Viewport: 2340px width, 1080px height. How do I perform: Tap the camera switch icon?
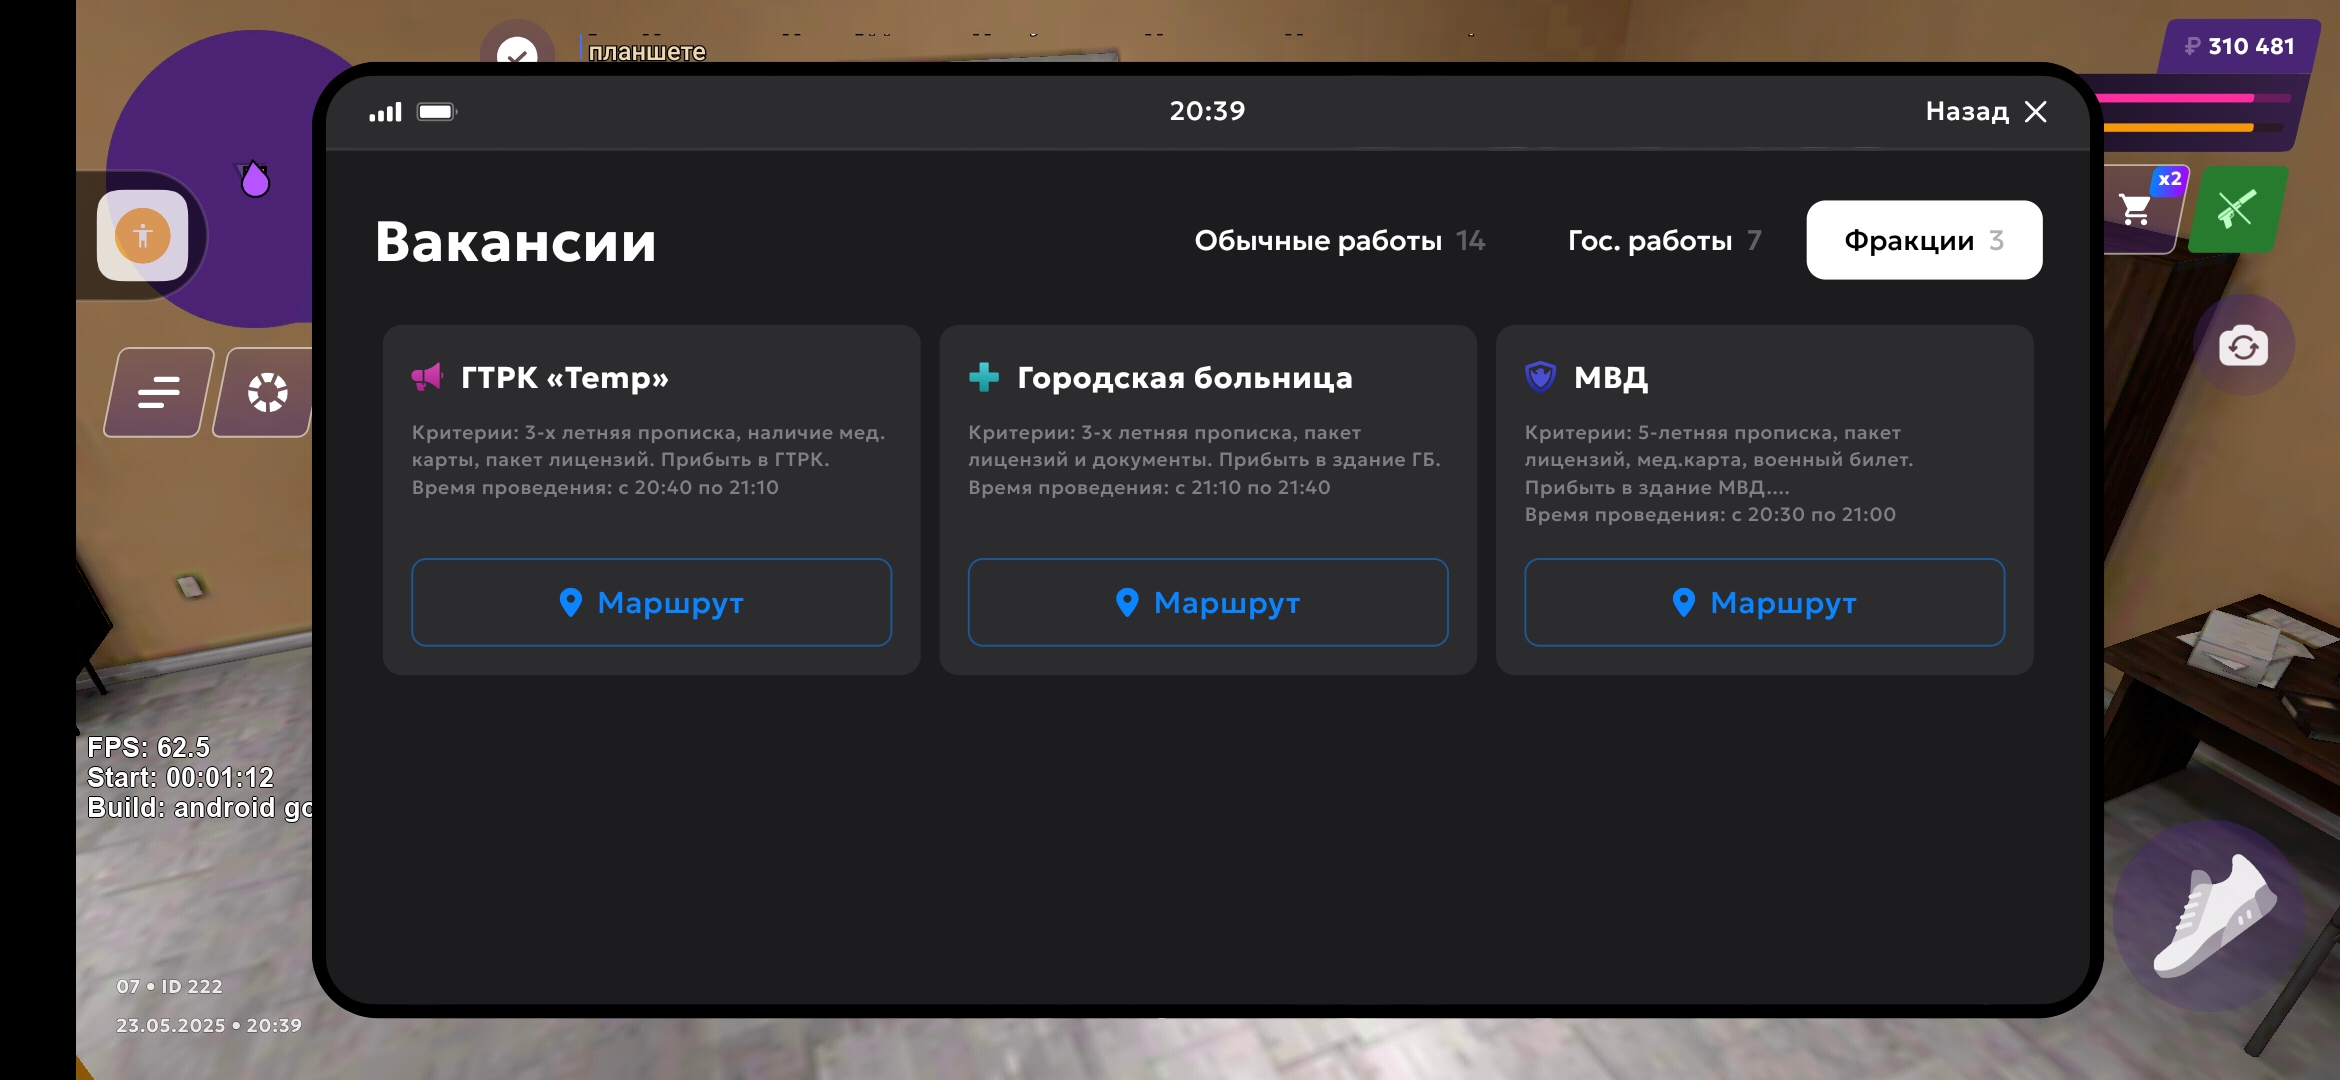pyautogui.click(x=2243, y=346)
